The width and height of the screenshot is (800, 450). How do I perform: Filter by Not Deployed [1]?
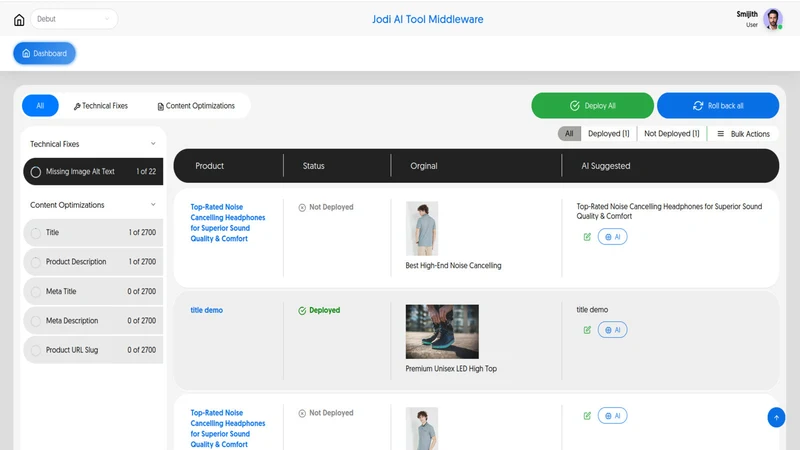[x=671, y=134]
